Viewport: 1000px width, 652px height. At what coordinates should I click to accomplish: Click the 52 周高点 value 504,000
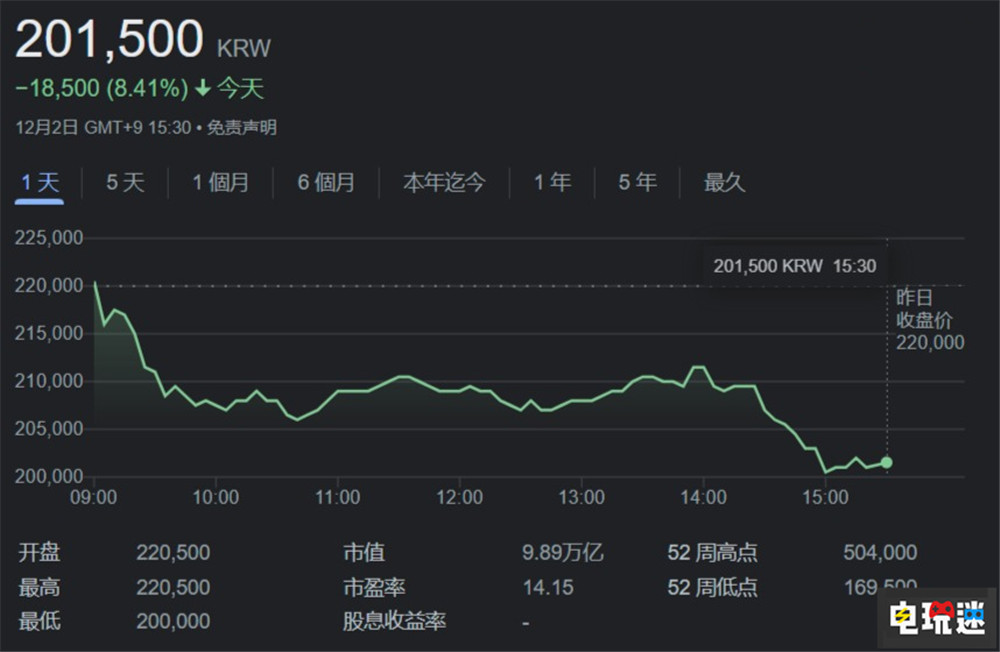pos(880,553)
